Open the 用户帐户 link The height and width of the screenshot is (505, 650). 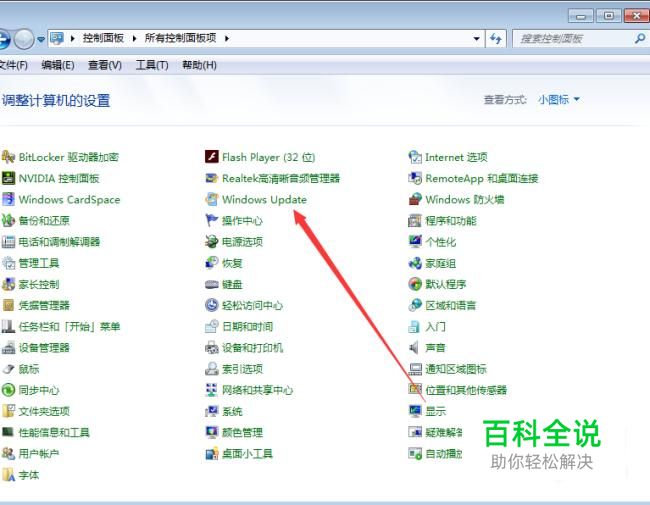[x=39, y=454]
